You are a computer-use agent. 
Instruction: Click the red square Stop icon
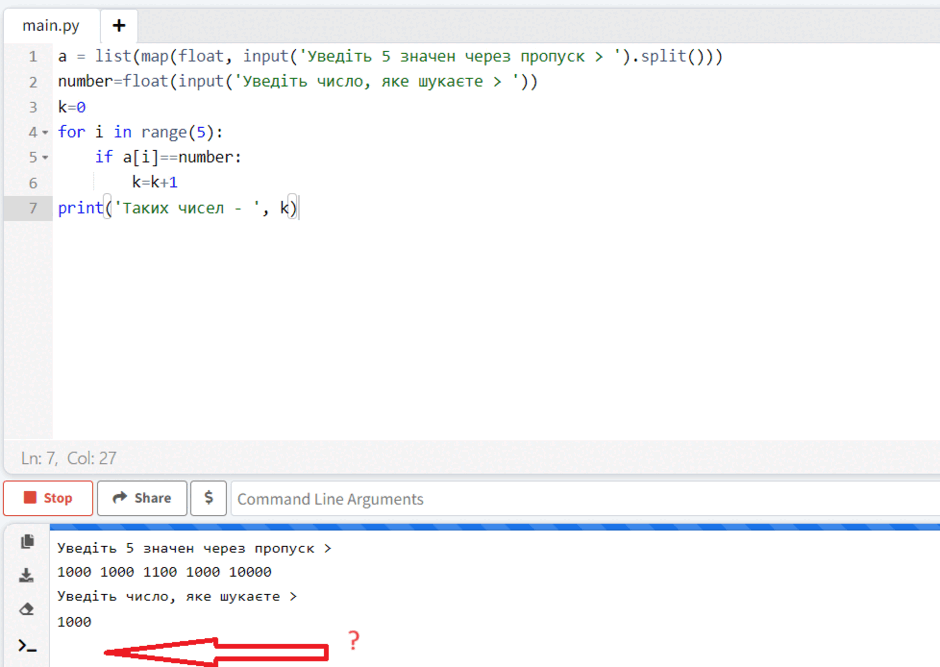pyautogui.click(x=30, y=497)
